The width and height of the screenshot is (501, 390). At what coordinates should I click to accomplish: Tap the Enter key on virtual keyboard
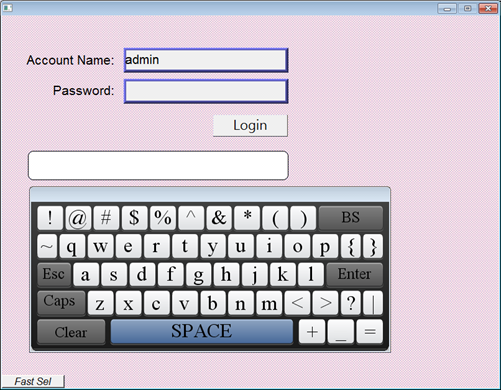(354, 274)
